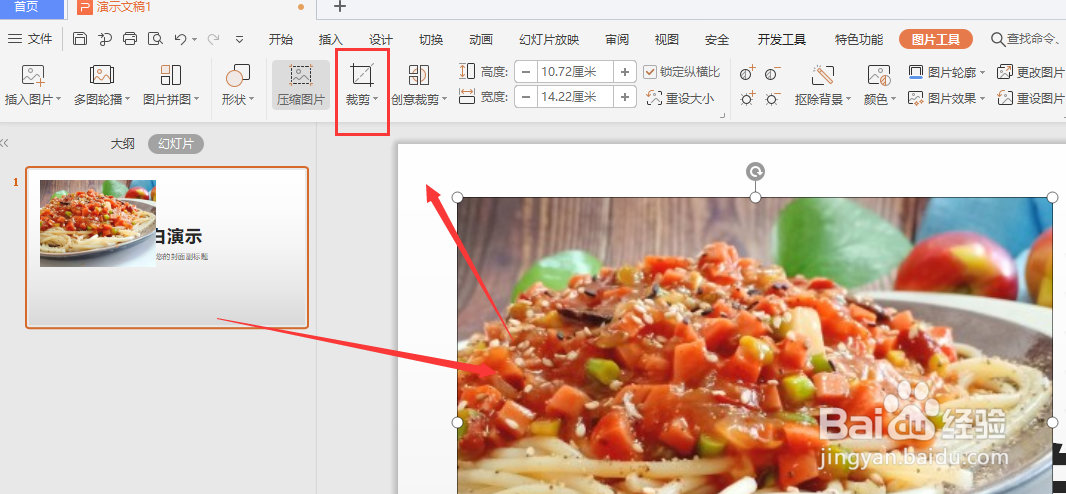The width and height of the screenshot is (1066, 494).
Task: Expand the 裁剪 dropdown arrow
Action: 375,100
